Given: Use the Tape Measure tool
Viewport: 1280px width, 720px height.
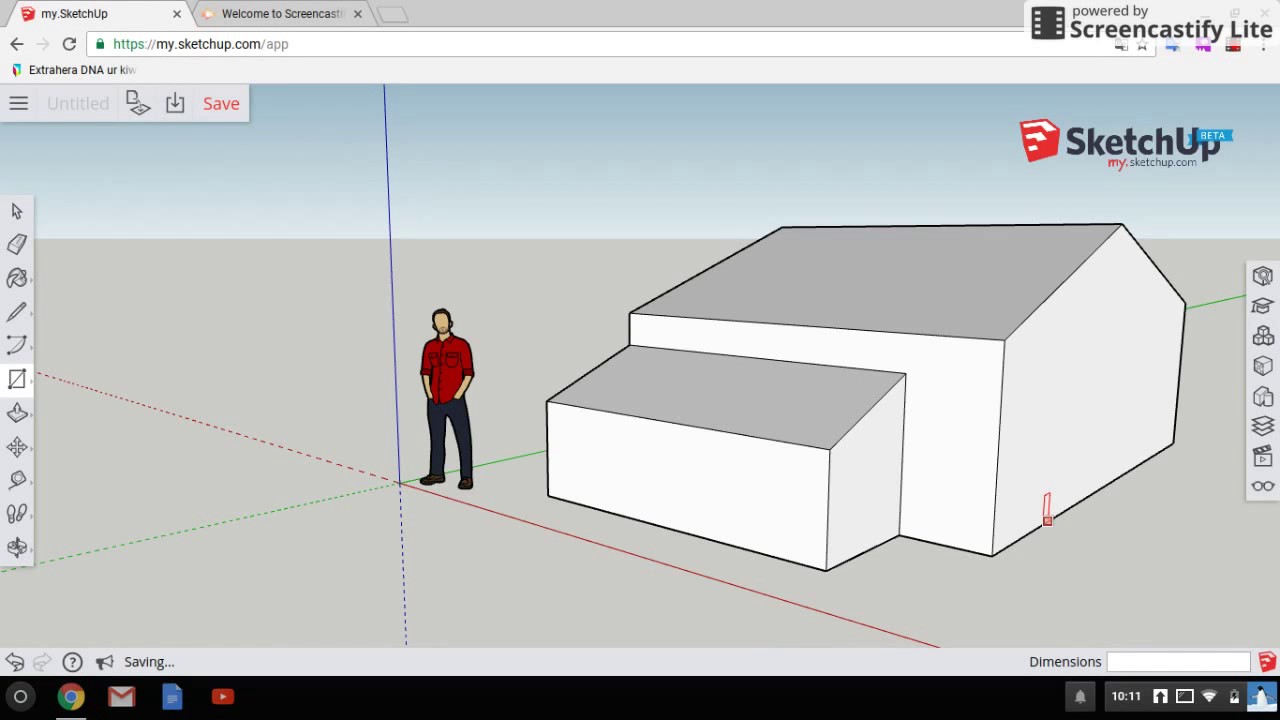Looking at the screenshot, I should point(17,480).
